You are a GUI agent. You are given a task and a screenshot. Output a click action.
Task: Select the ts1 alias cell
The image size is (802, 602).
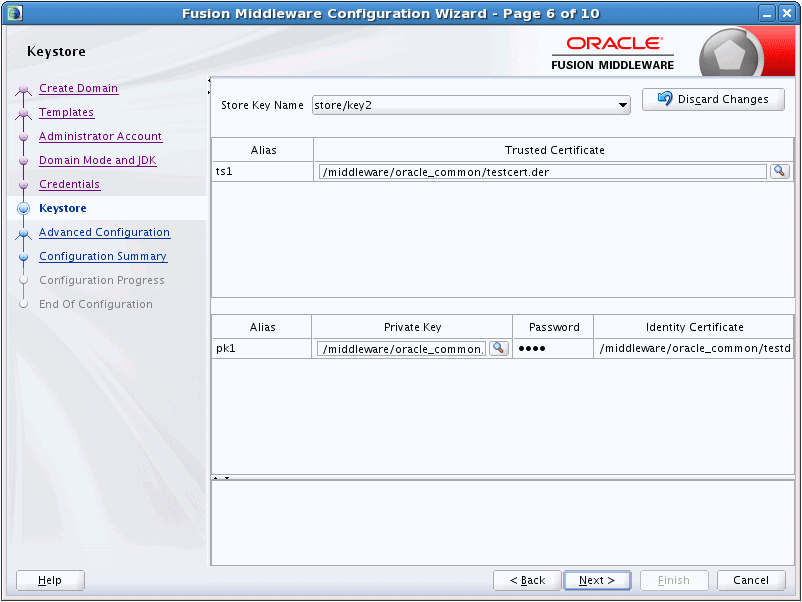point(263,171)
